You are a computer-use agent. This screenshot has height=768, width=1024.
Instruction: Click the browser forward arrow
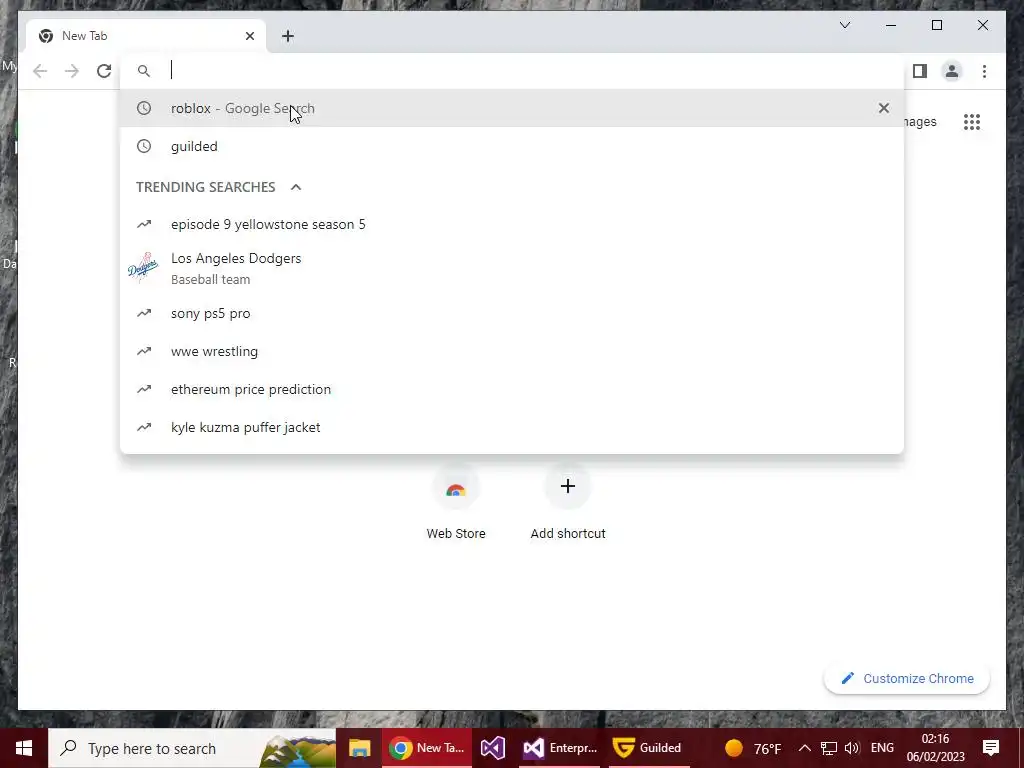click(72, 71)
